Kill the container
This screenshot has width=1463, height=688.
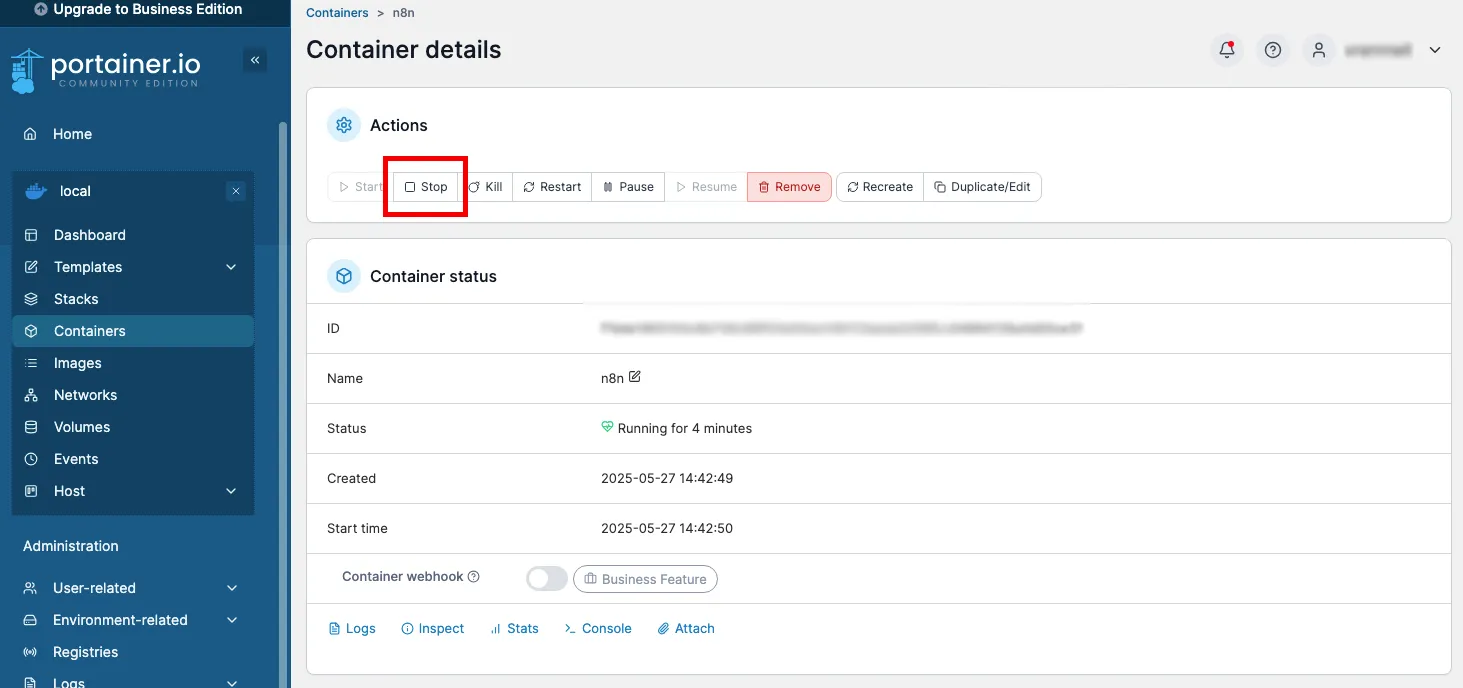click(485, 187)
